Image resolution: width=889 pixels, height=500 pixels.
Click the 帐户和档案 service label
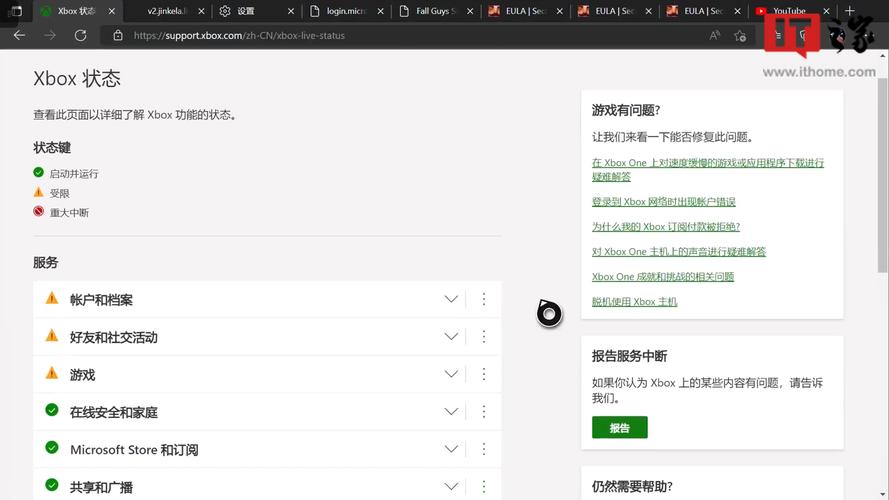point(101,300)
